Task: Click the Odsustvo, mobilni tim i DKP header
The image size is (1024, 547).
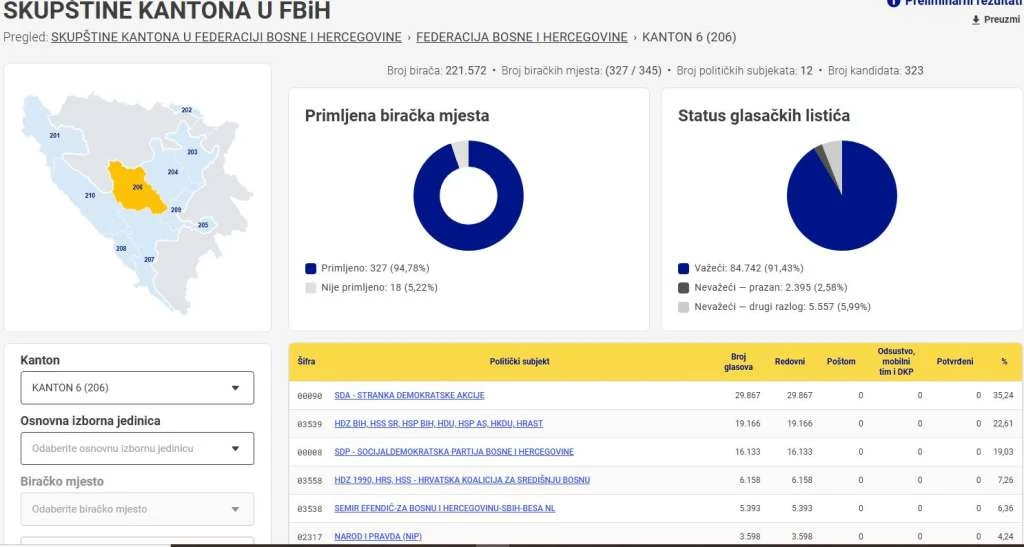Action: point(897,362)
